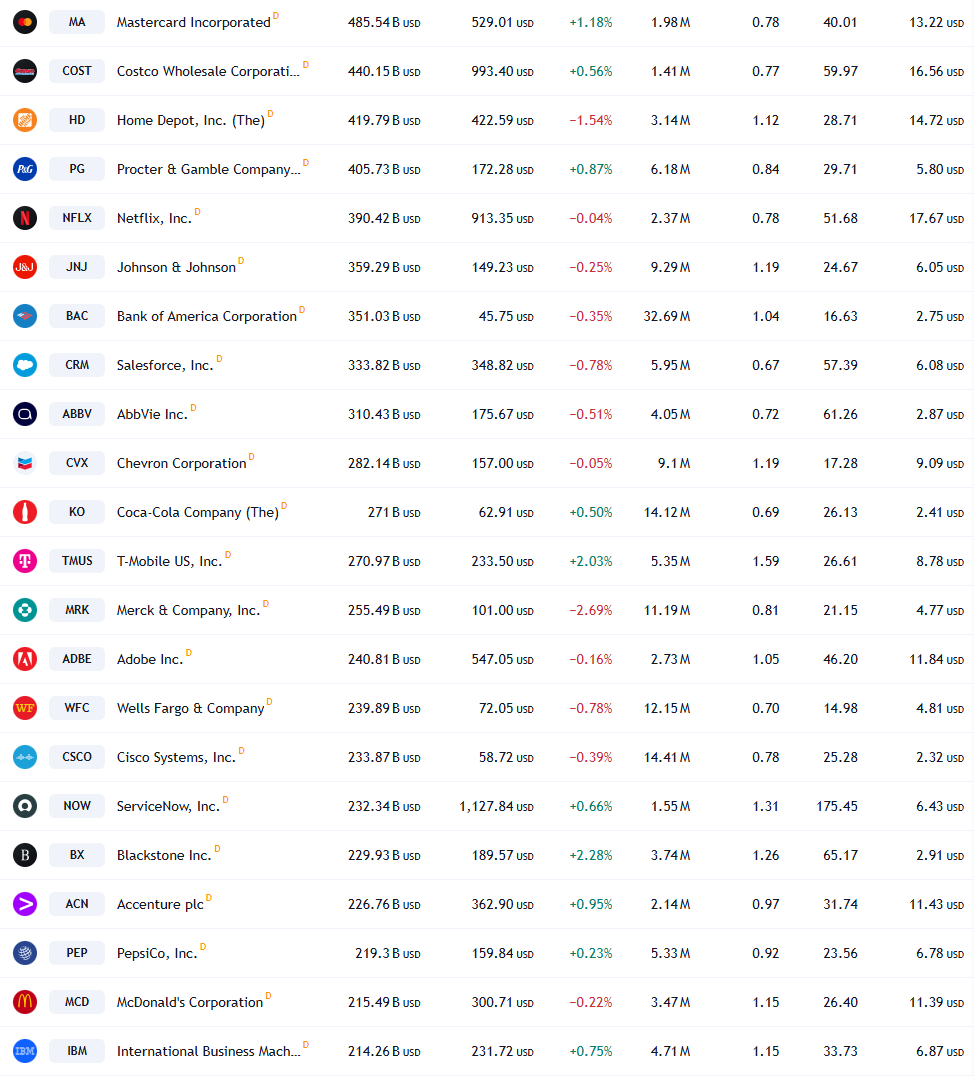Click Procter & Gamble market cap 405.73 B
Screen dimensions: 974x1076
384,169
